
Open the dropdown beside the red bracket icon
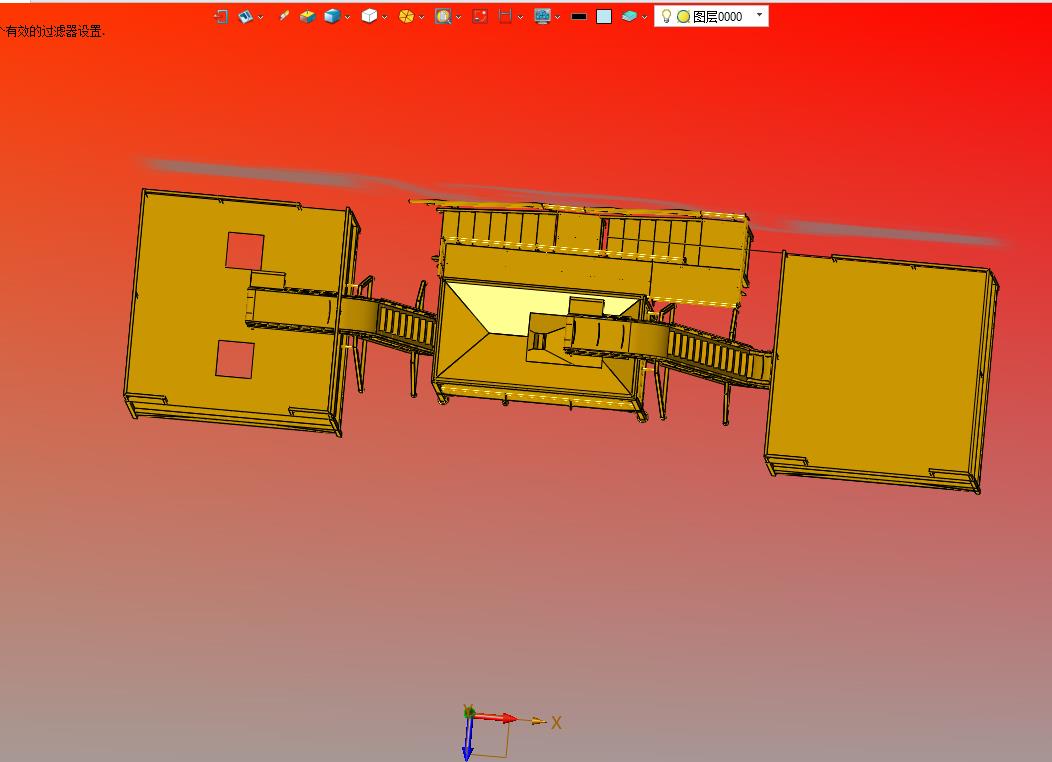pyautogui.click(x=521, y=17)
